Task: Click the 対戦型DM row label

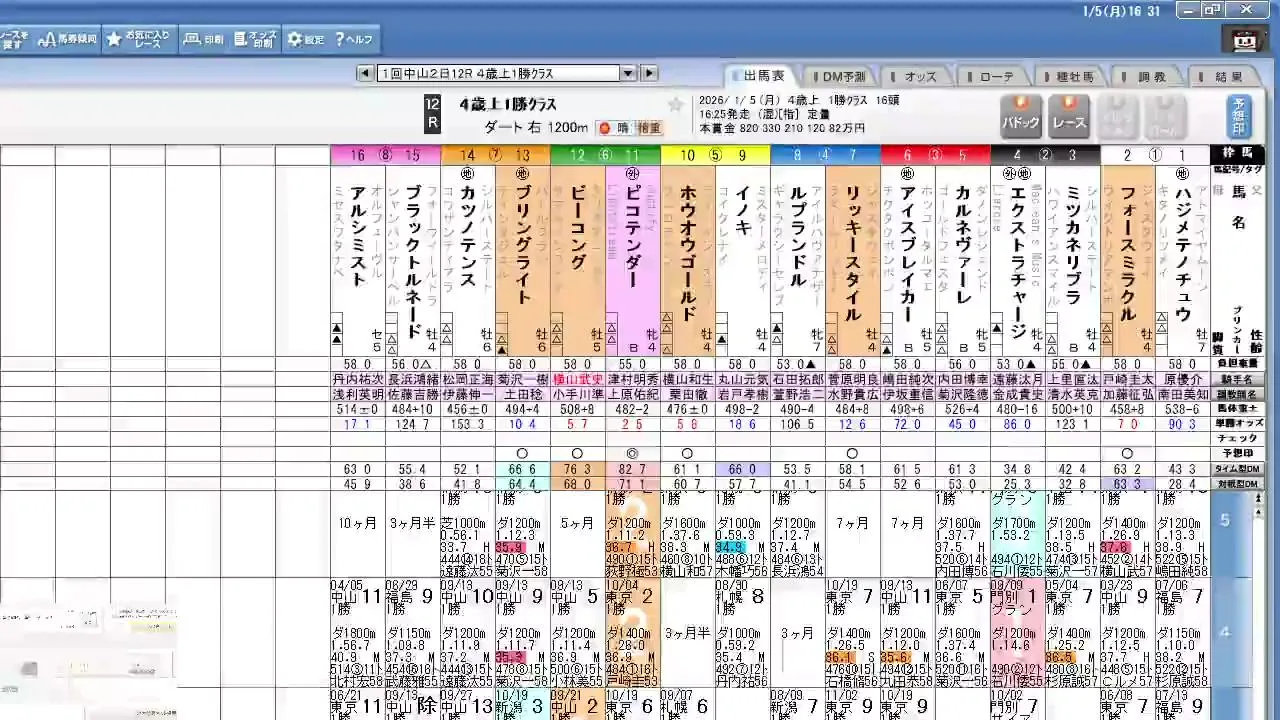Action: (x=1237, y=484)
